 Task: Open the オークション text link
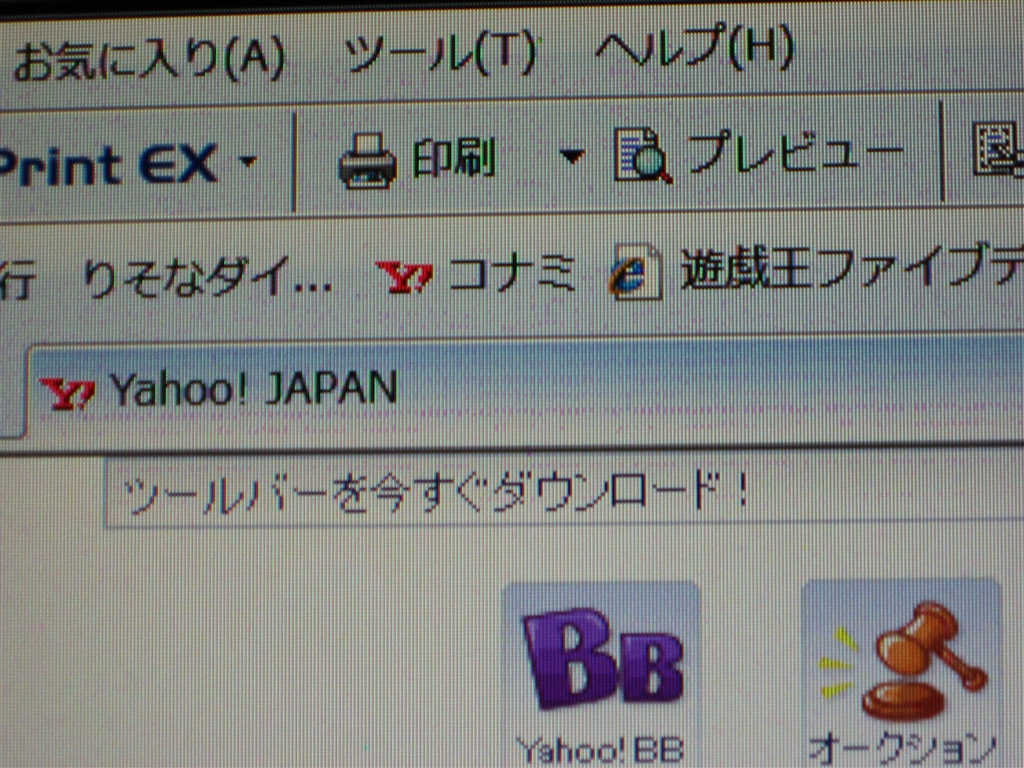903,749
